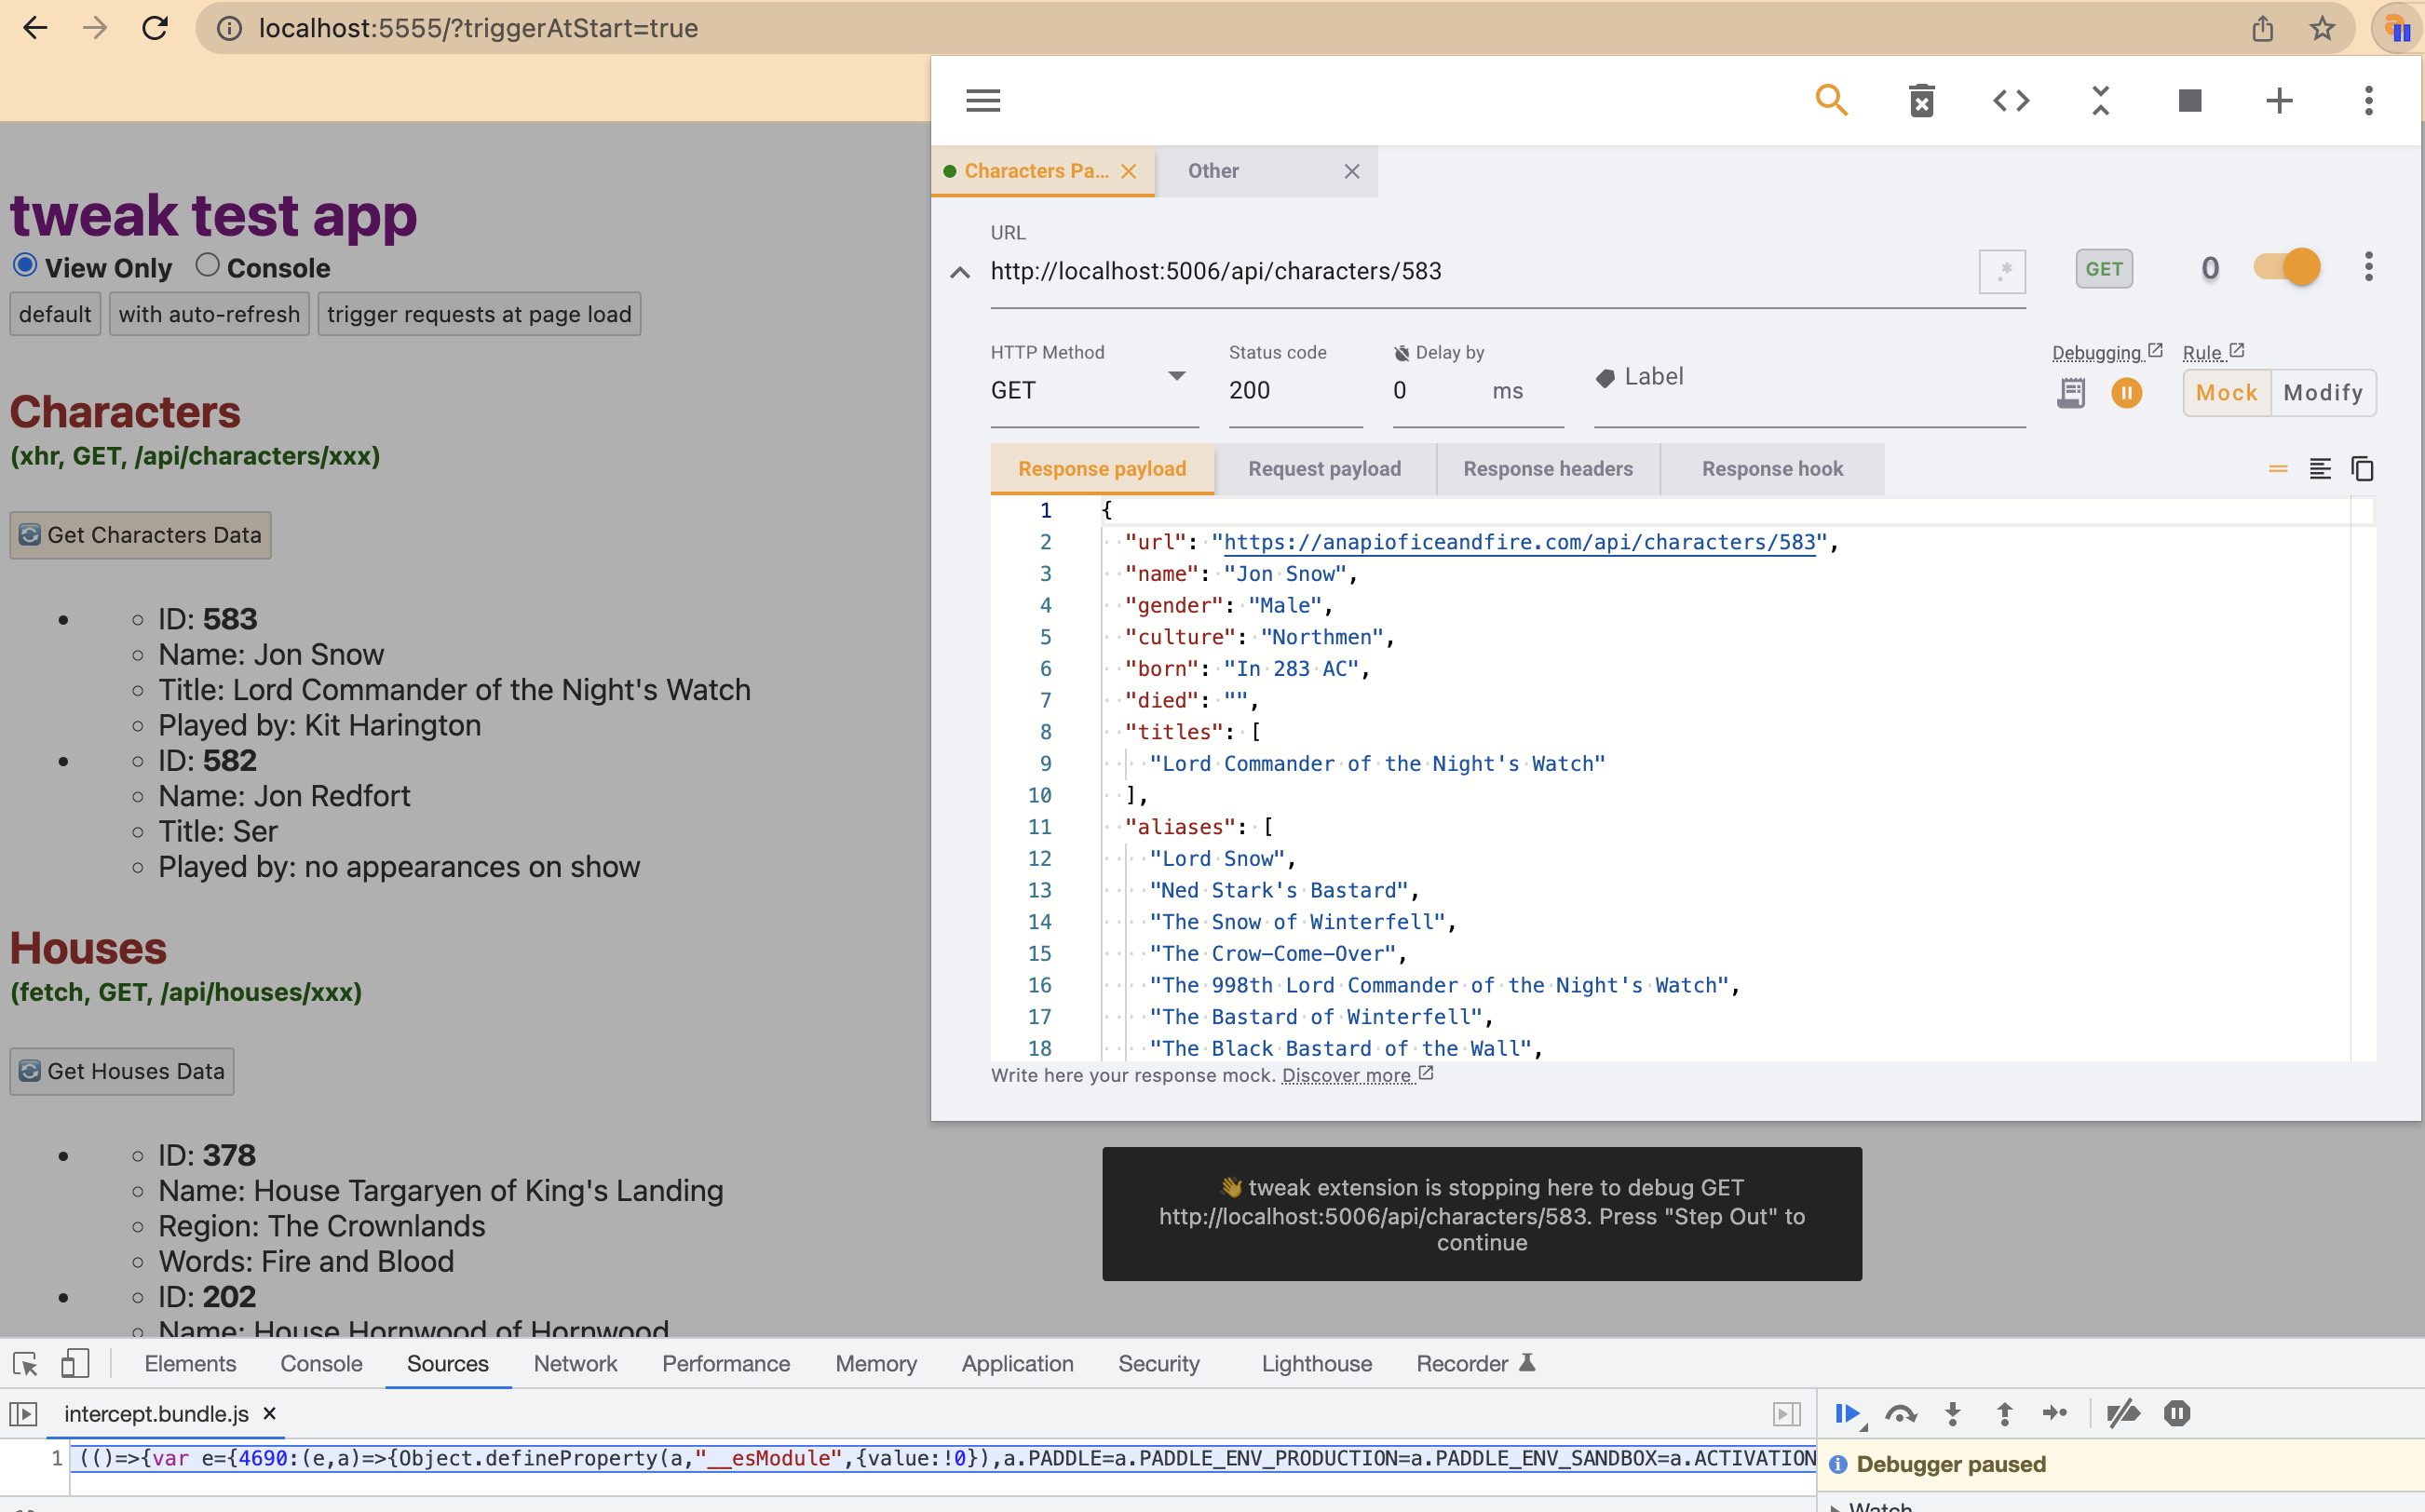2425x1512 pixels.
Task: Click the code brackets icon
Action: click(2011, 100)
